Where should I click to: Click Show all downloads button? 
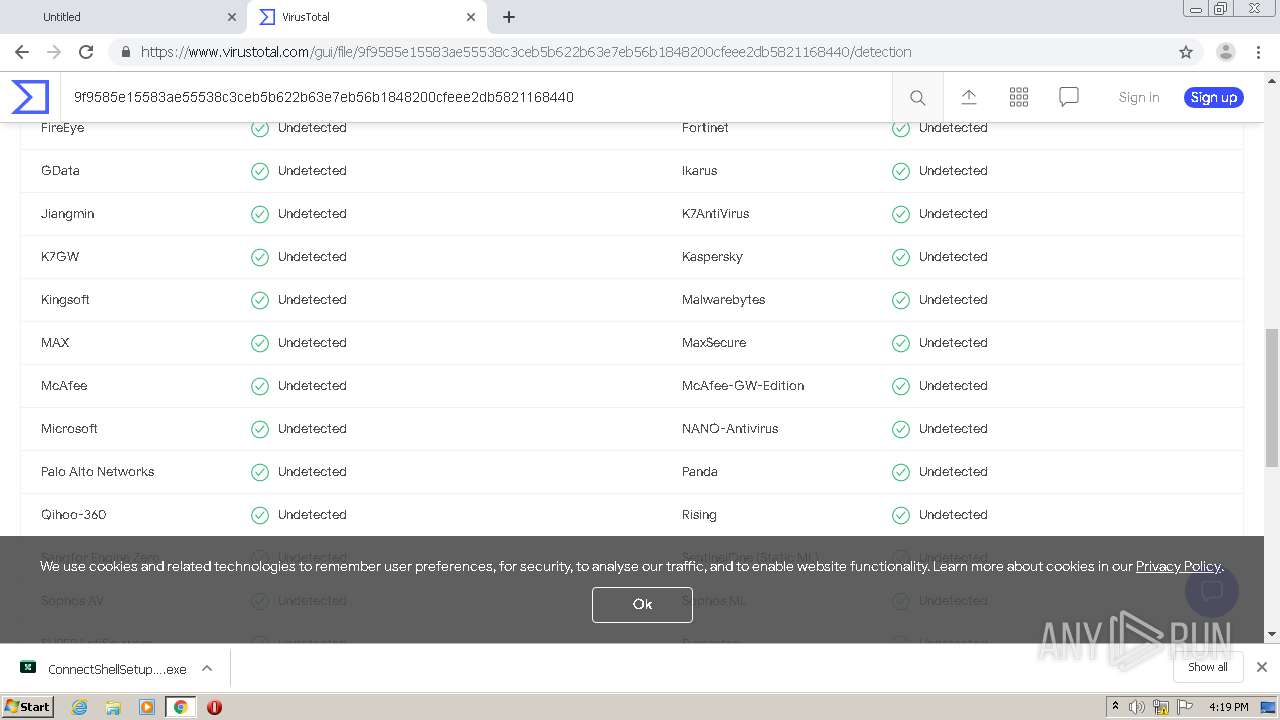pyautogui.click(x=1208, y=667)
